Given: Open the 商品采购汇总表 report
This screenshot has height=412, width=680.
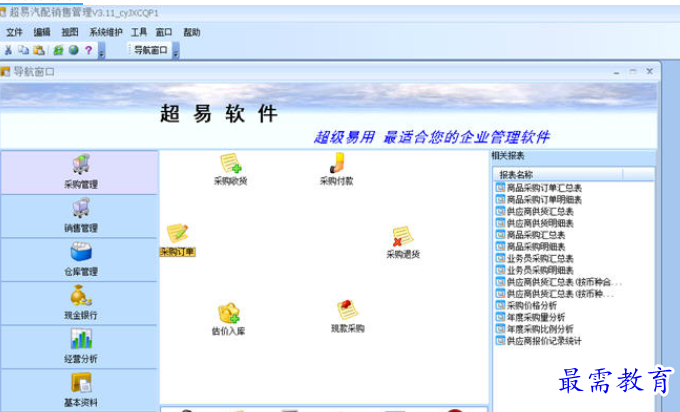Looking at the screenshot, I should coord(531,235).
